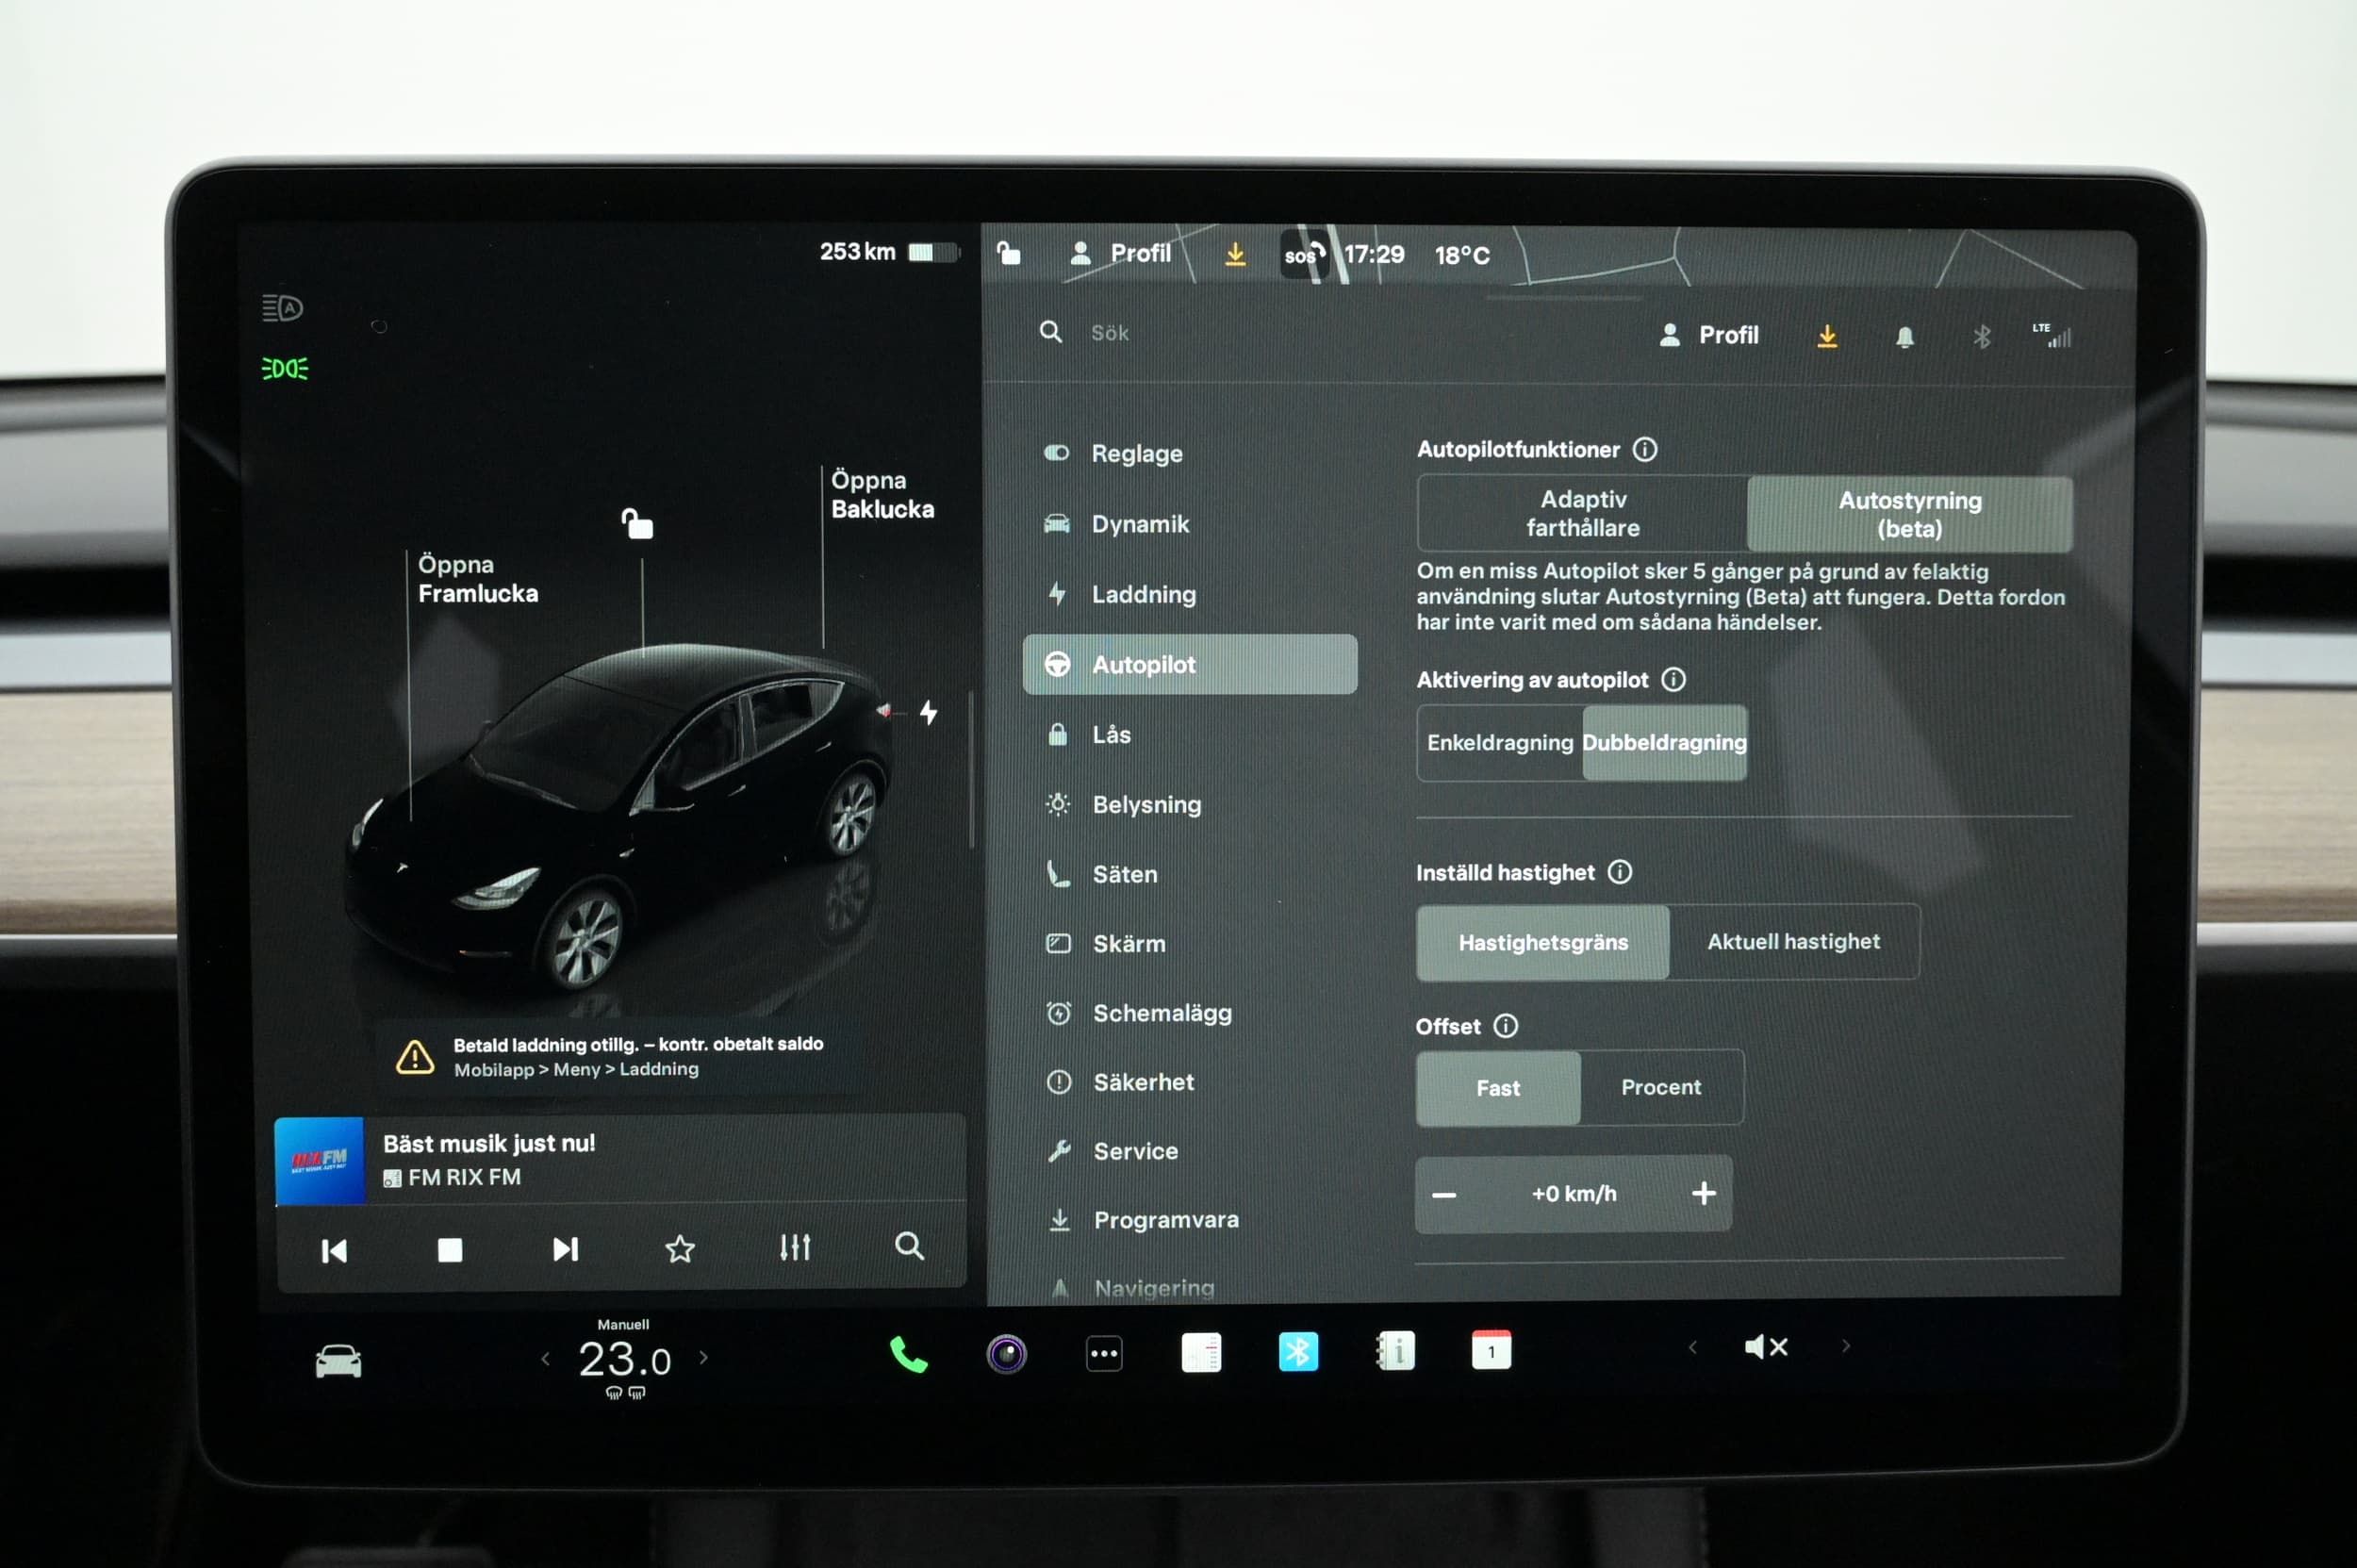This screenshot has width=2357, height=1568.
Task: Open info for Autopilotfunktioner
Action: pos(1645,449)
